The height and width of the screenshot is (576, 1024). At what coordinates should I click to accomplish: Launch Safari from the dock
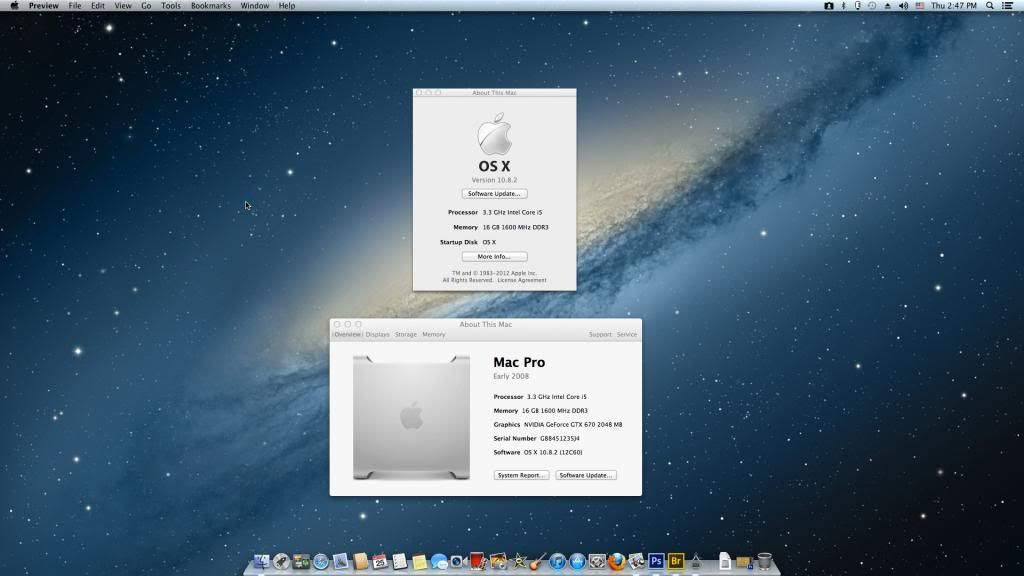321,562
